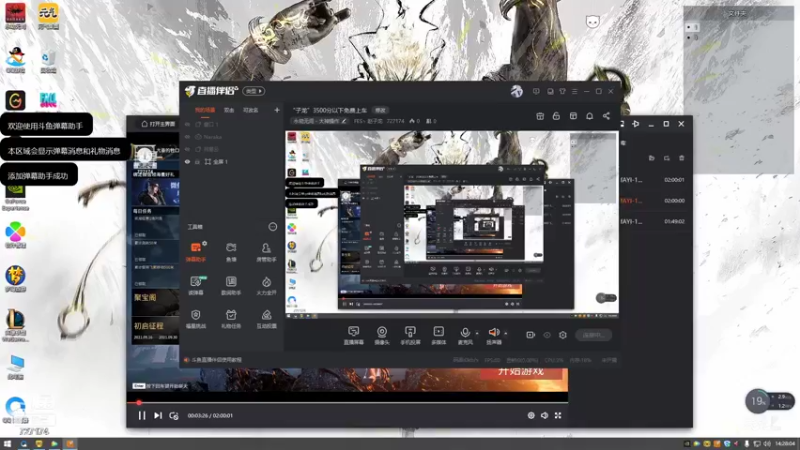Toggle visibility of the third source row
This screenshot has height=450, width=800.
tap(187, 149)
